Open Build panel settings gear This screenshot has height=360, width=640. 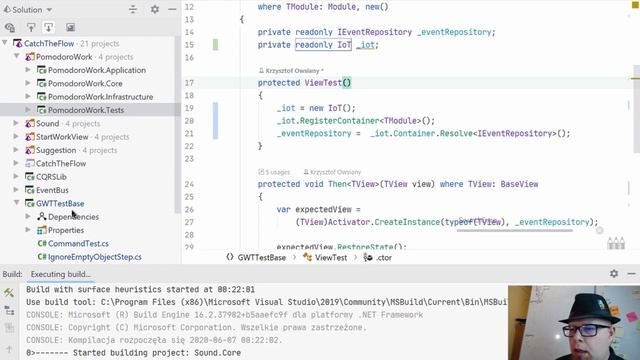[614, 273]
